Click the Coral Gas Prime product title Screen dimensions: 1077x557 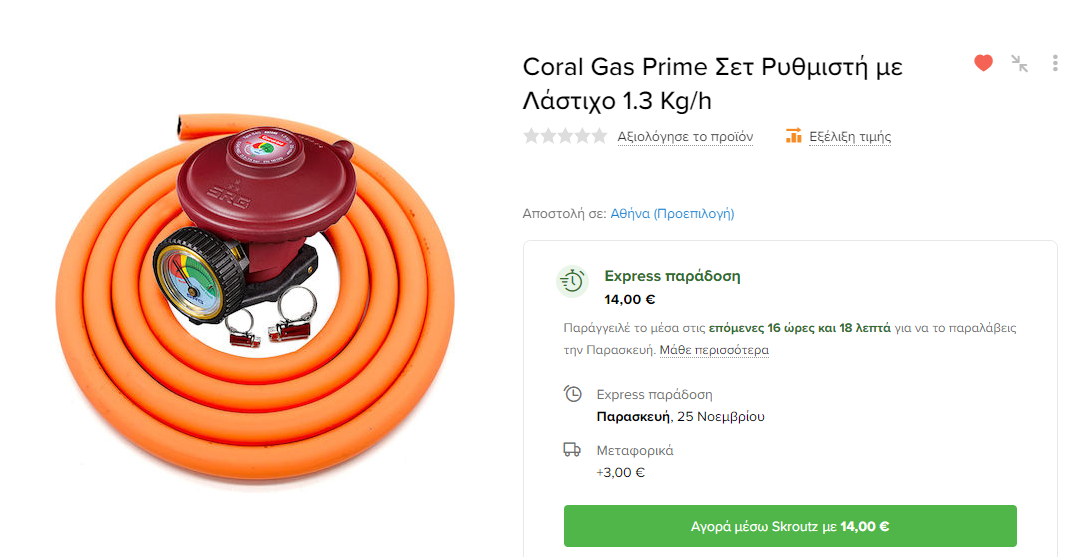pos(712,84)
